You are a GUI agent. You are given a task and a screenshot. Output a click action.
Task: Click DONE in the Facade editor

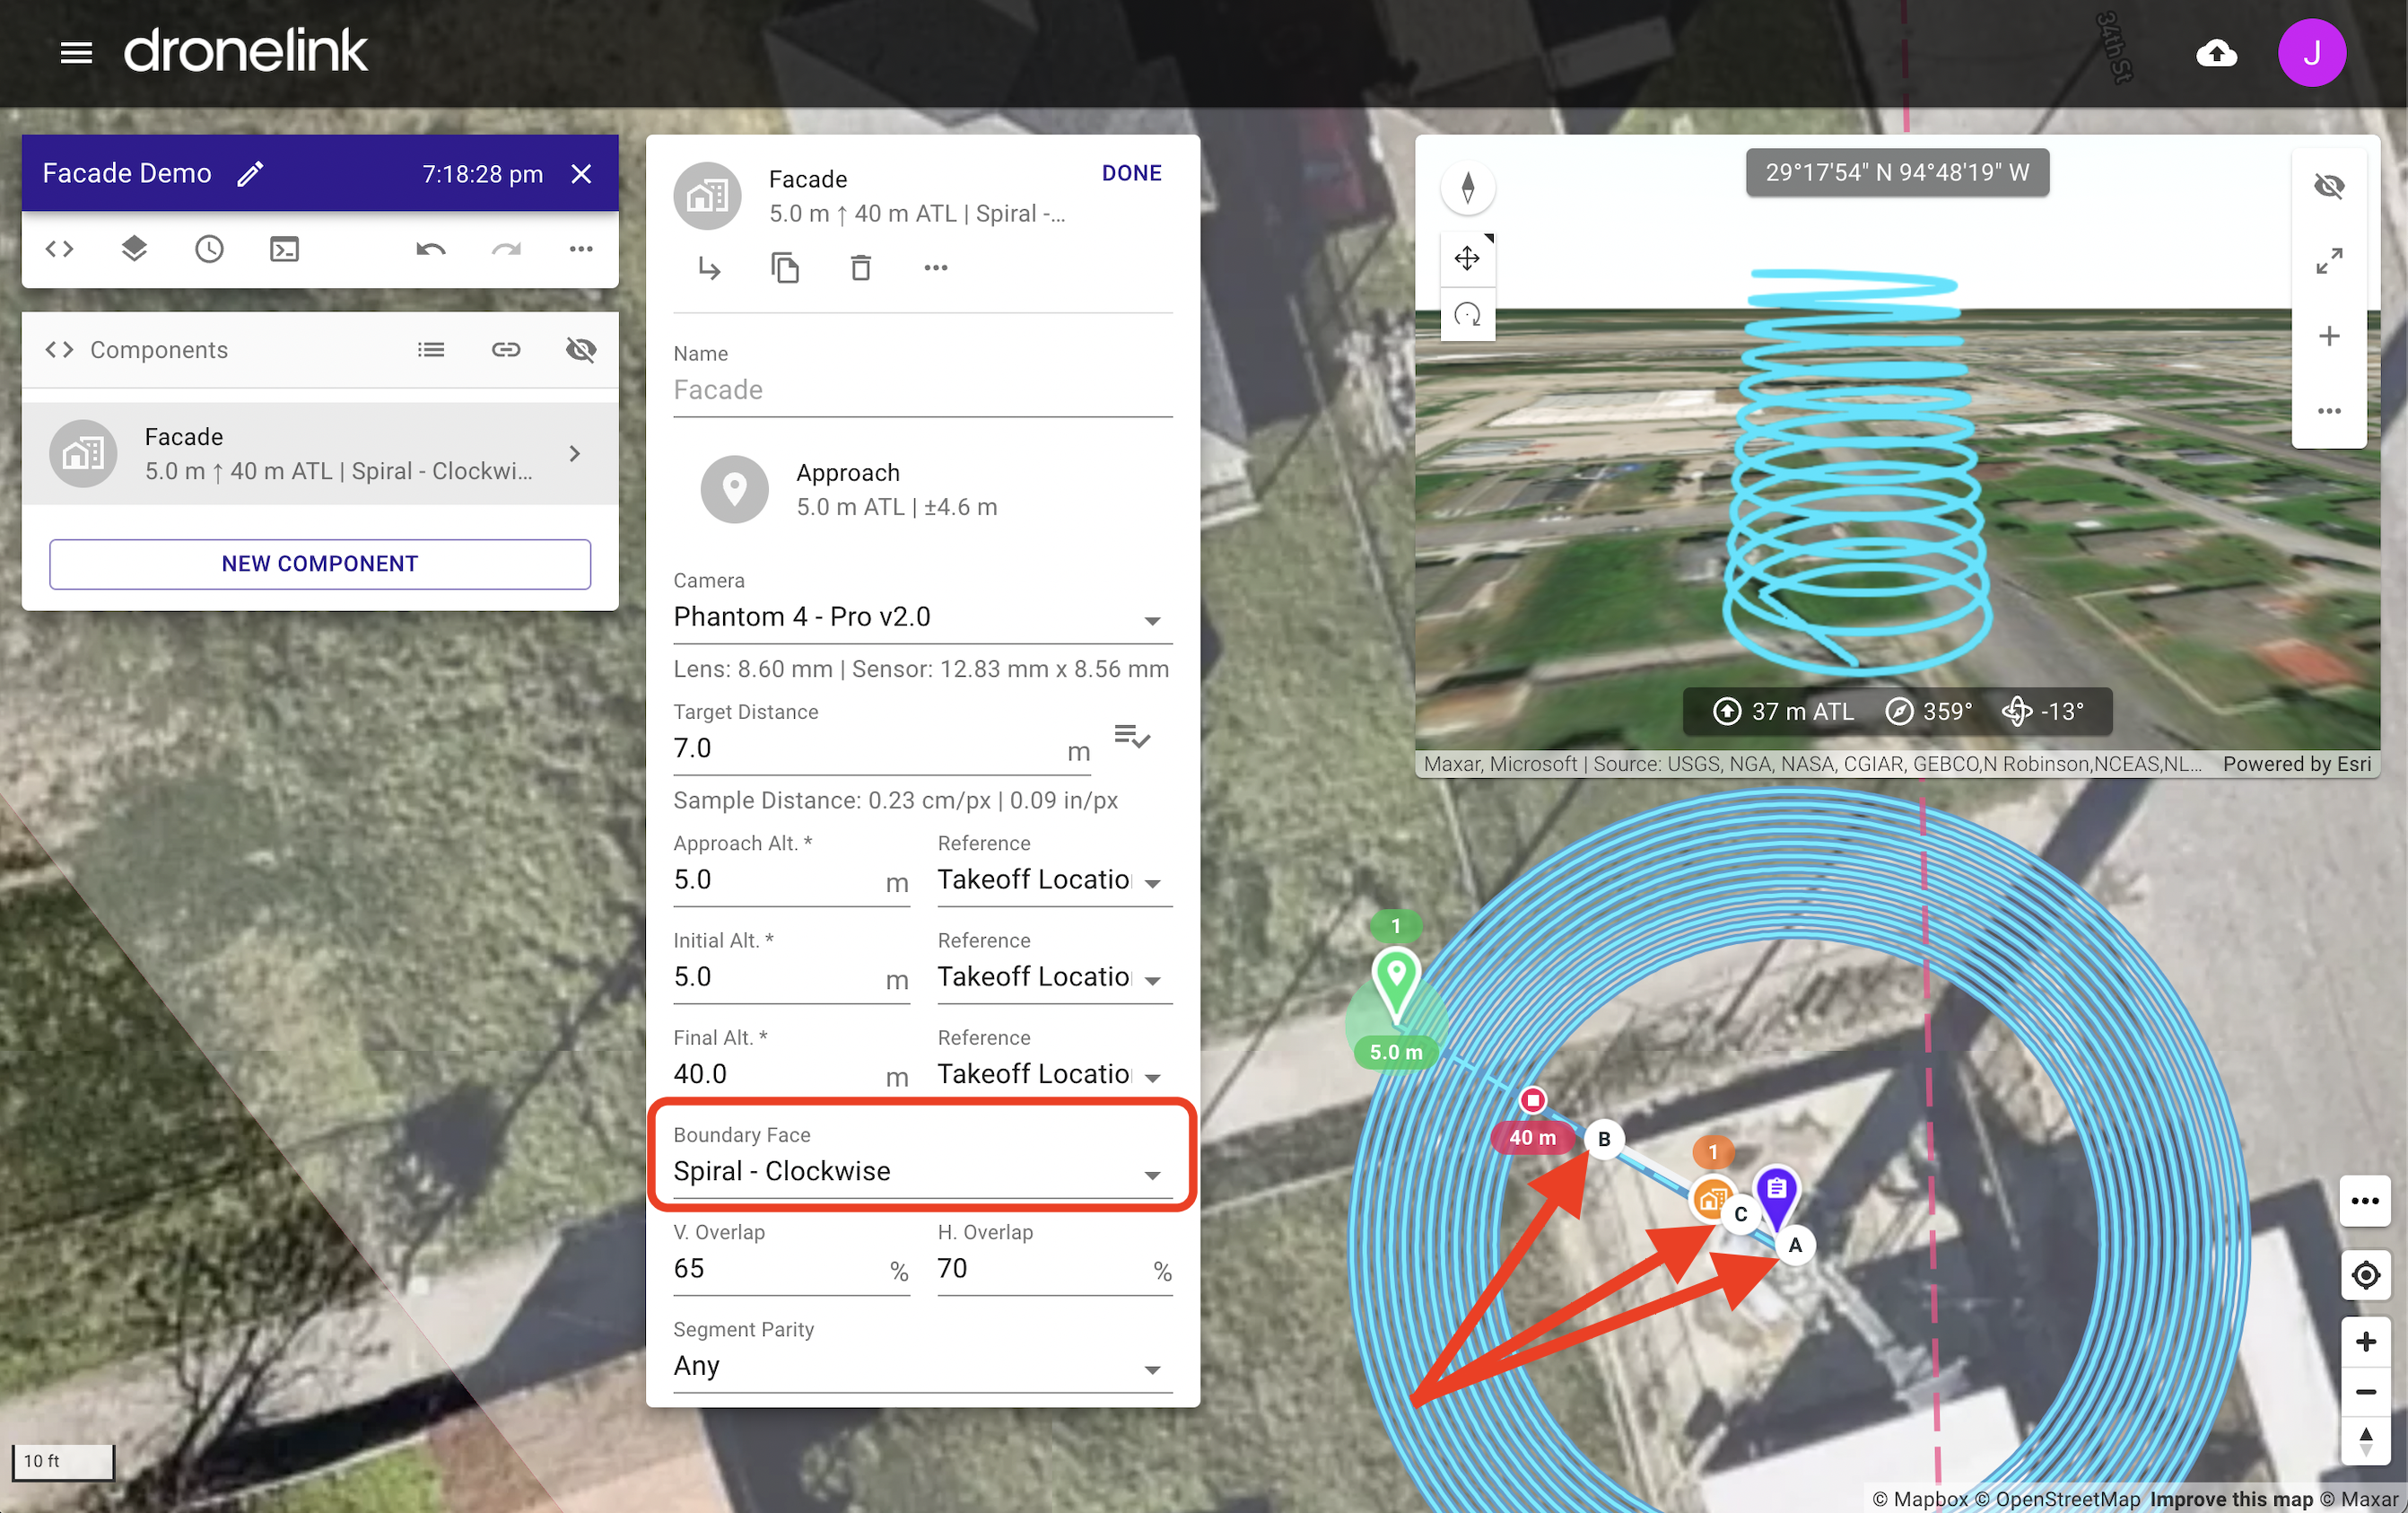point(1131,173)
